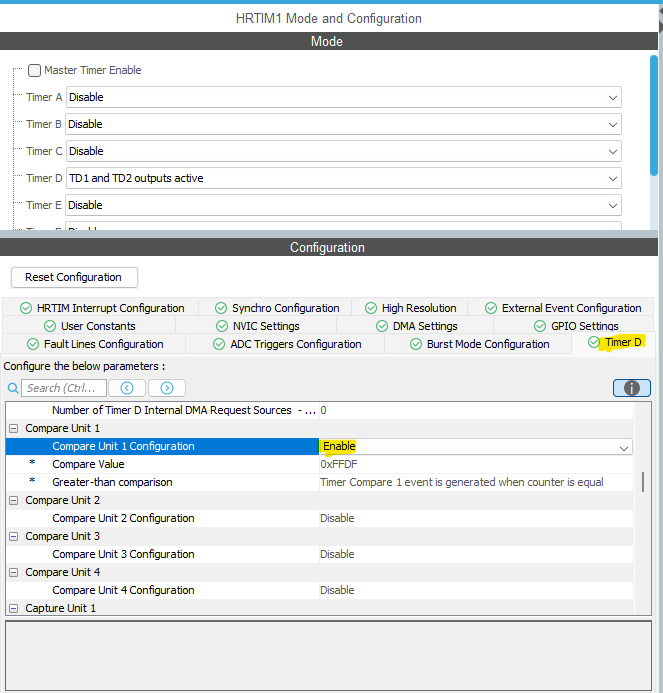Open the Timer C mode dropdown
Screen dimensions: 663x693
click(x=344, y=151)
